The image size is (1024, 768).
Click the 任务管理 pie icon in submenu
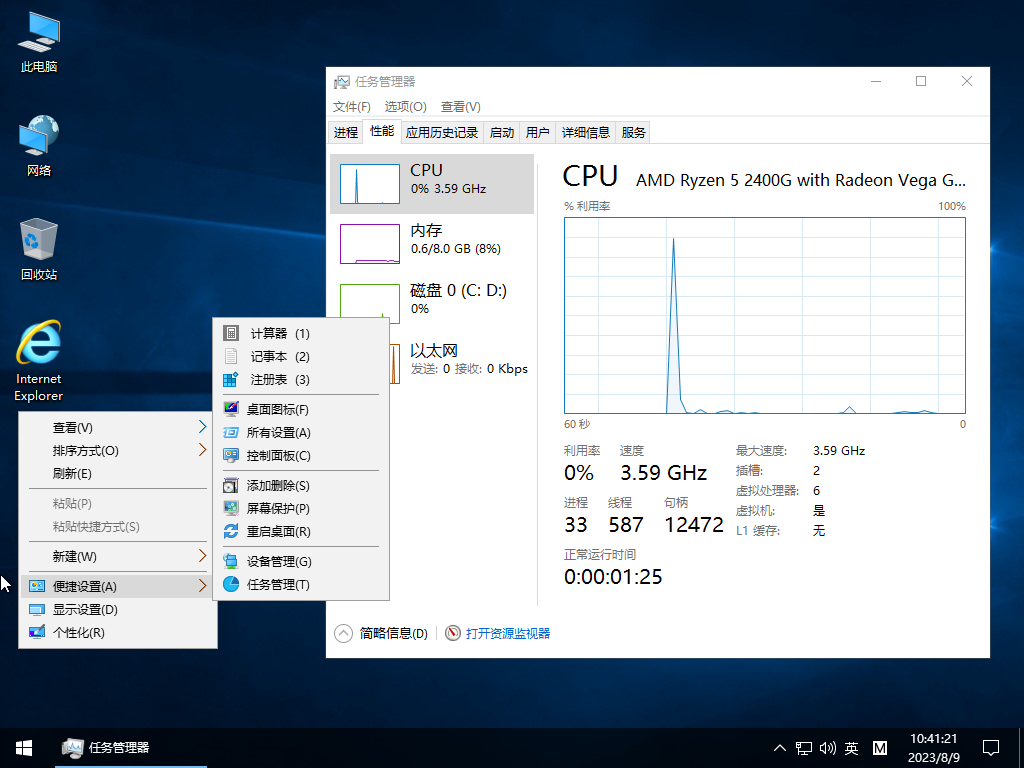click(x=231, y=584)
